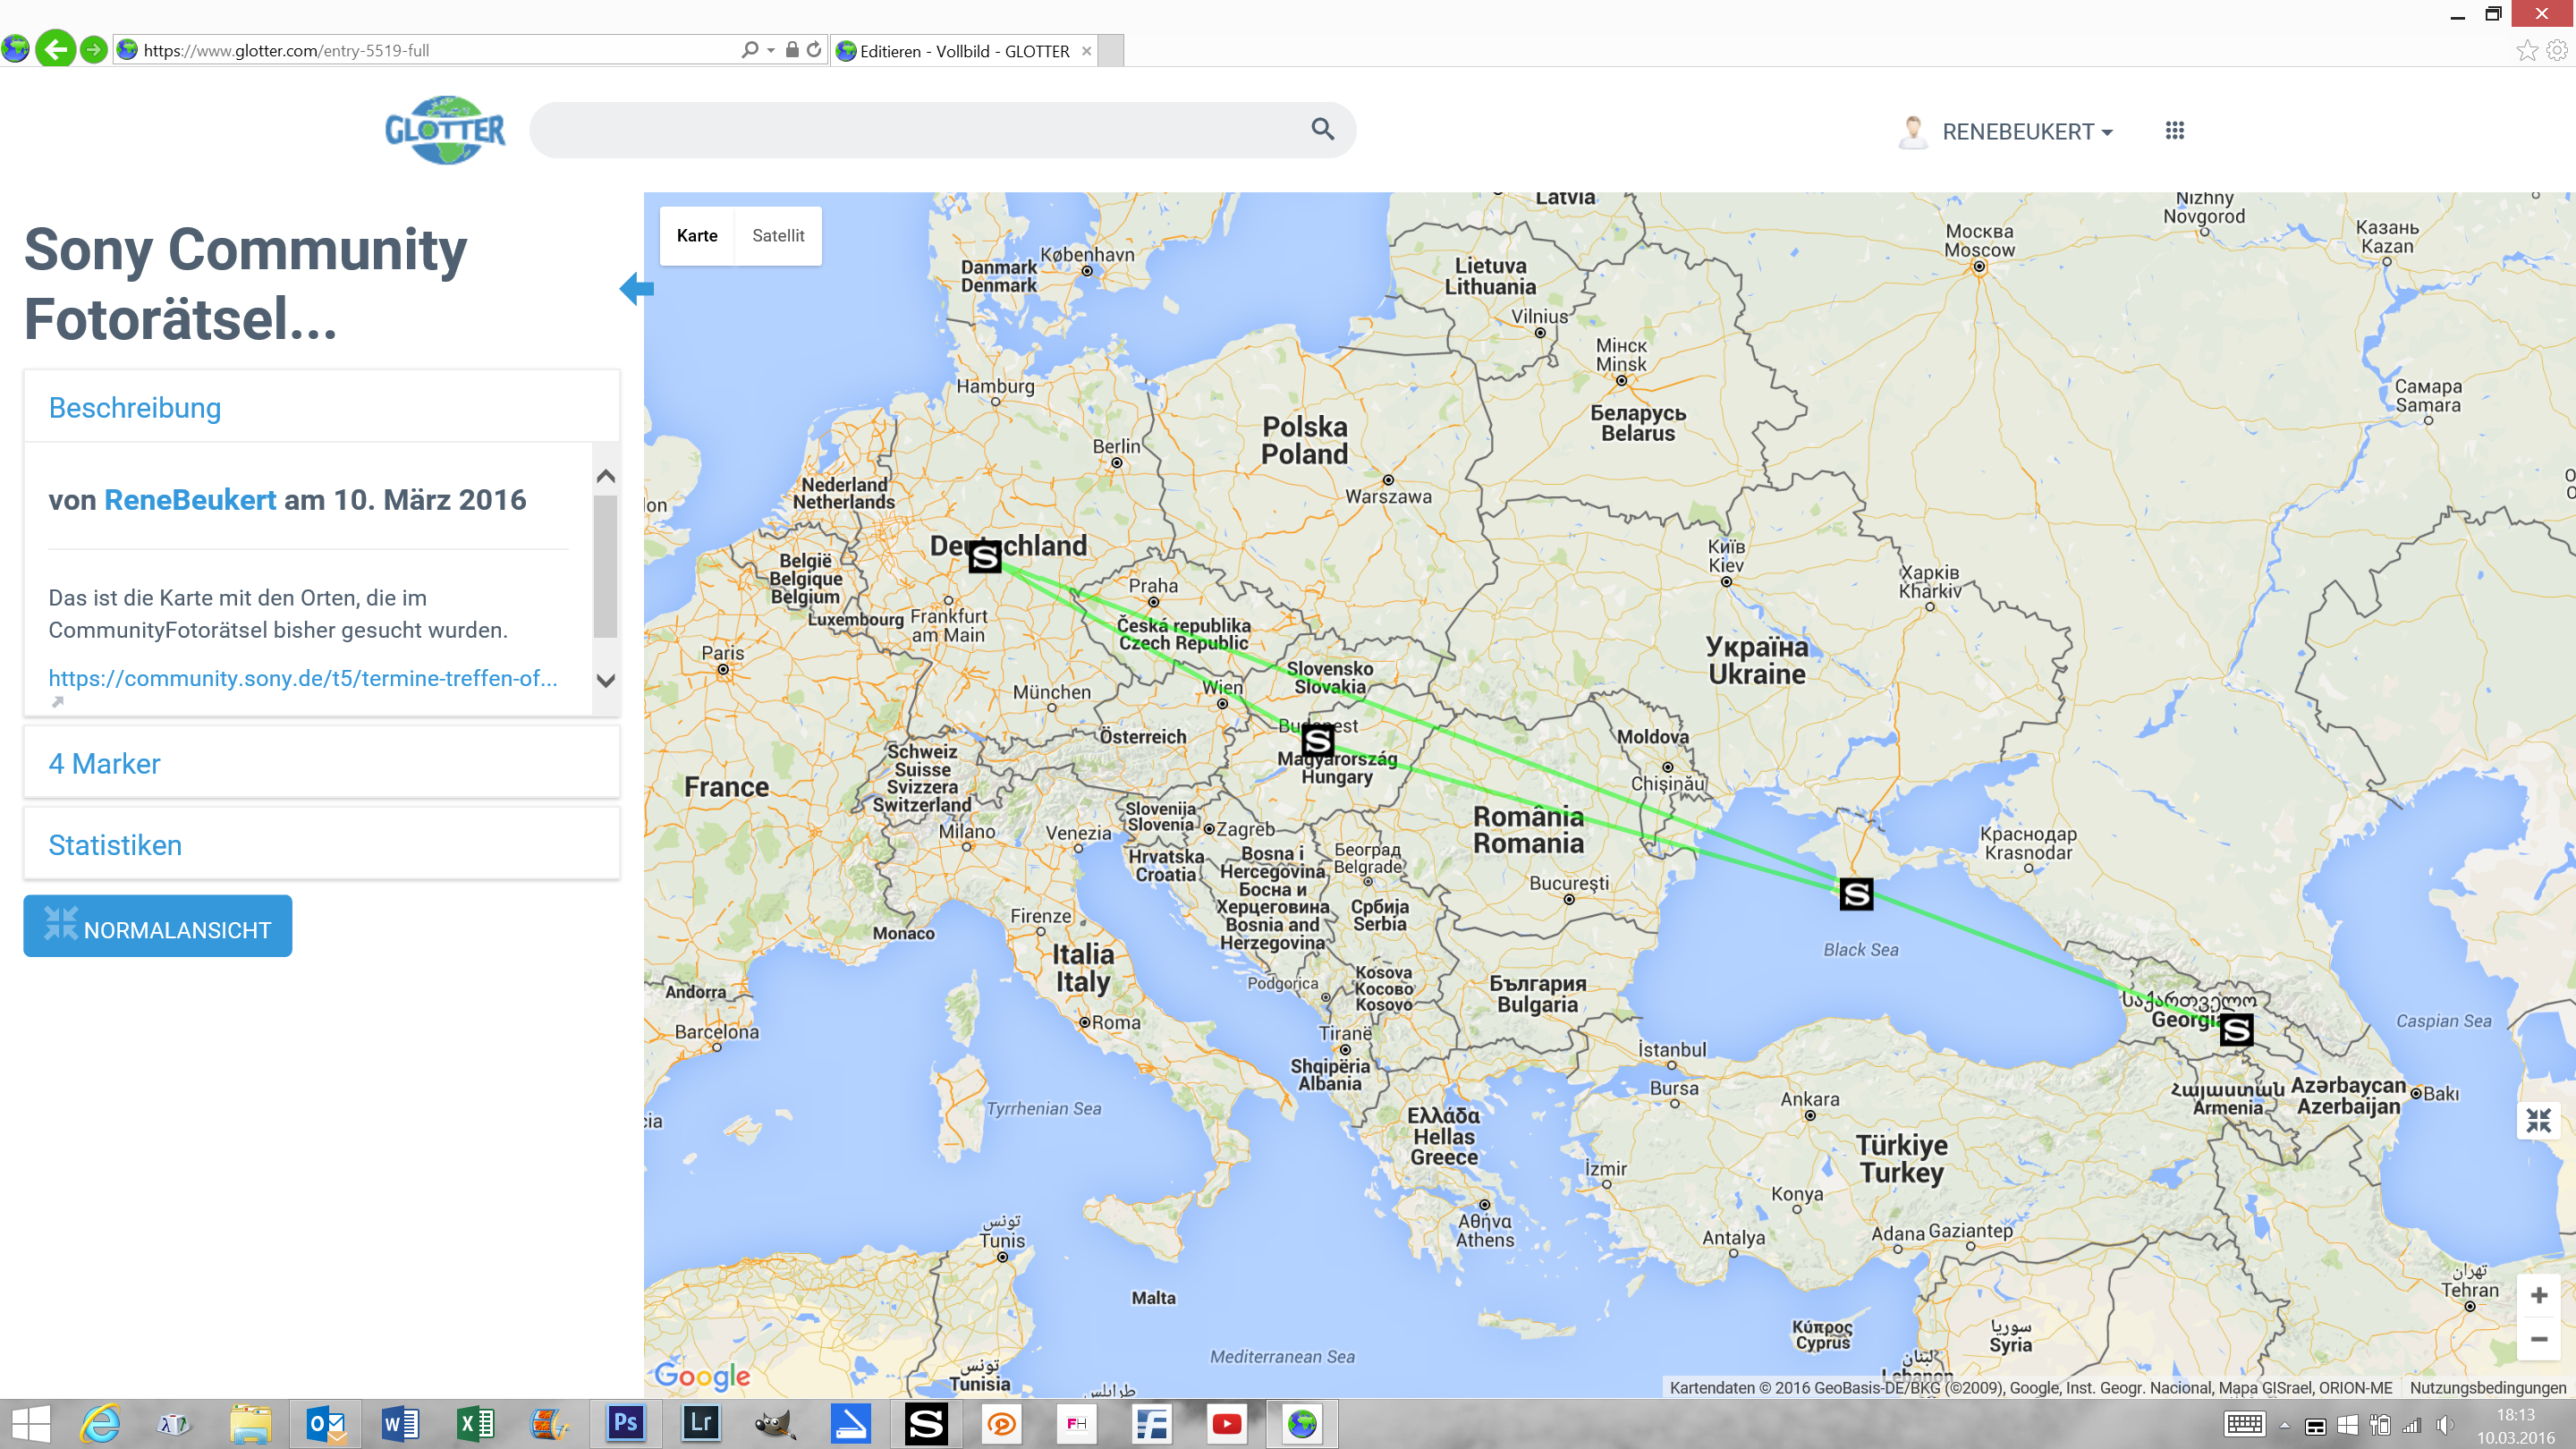Screen dimensions: 2576x1449
Task: Switch map to Satellit view
Action: tap(777, 236)
